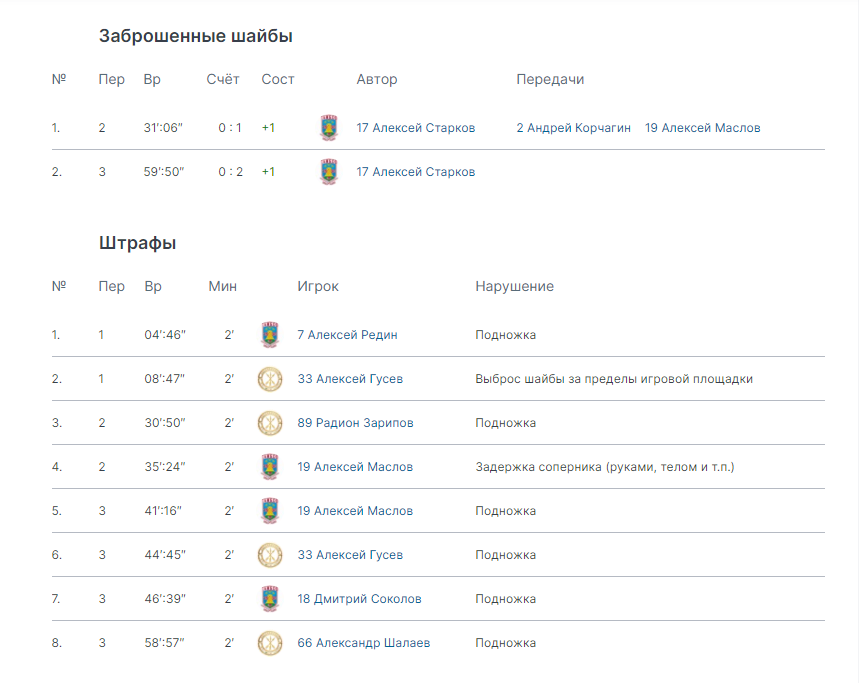Open assist player 2 Андрей Корчагин
This screenshot has height=683, width=859.
tap(574, 128)
